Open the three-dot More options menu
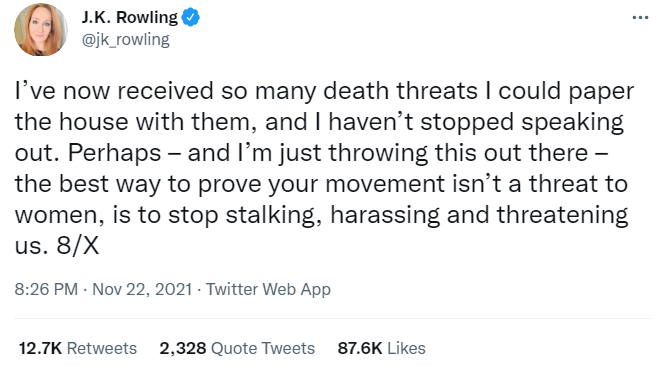This screenshot has height=367, width=666. tap(640, 18)
